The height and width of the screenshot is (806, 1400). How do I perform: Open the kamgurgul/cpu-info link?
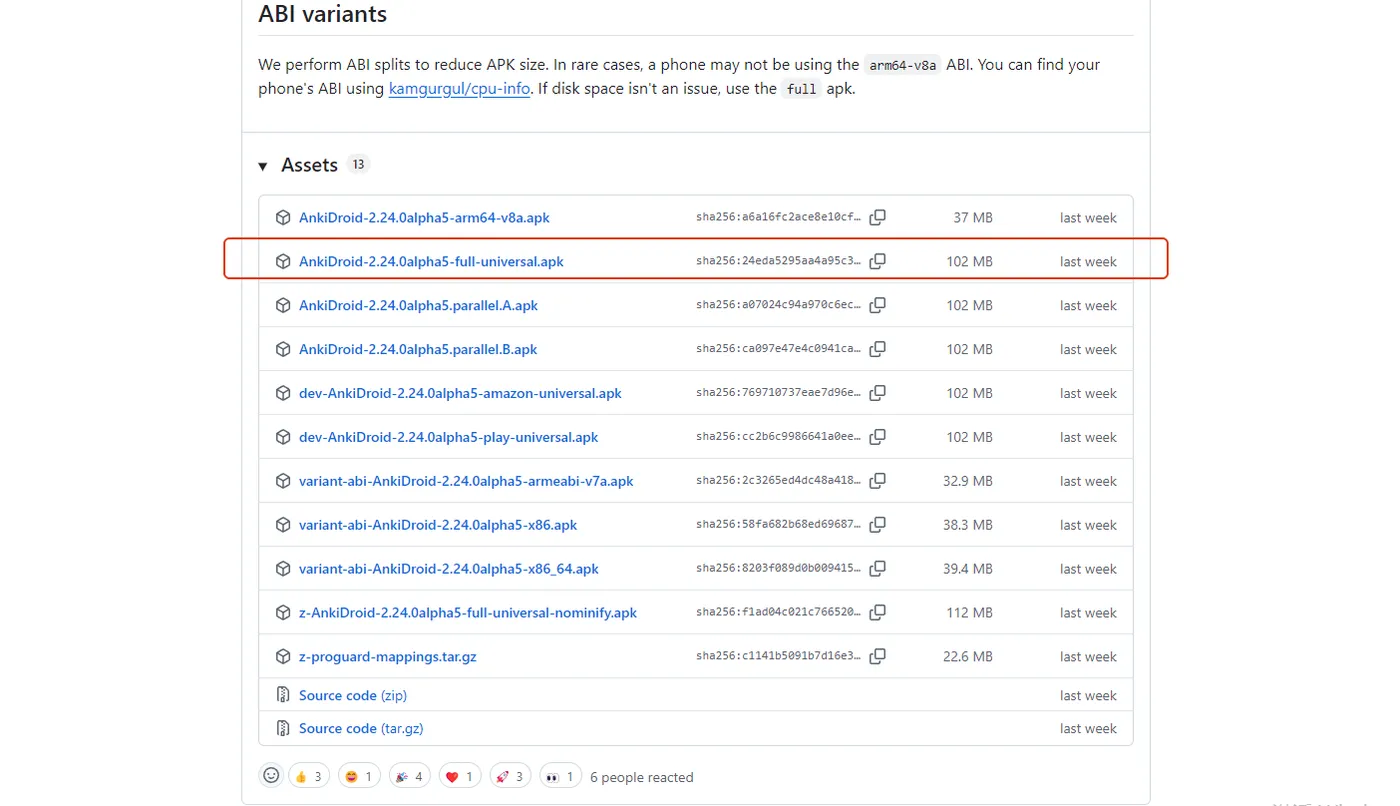457,88
